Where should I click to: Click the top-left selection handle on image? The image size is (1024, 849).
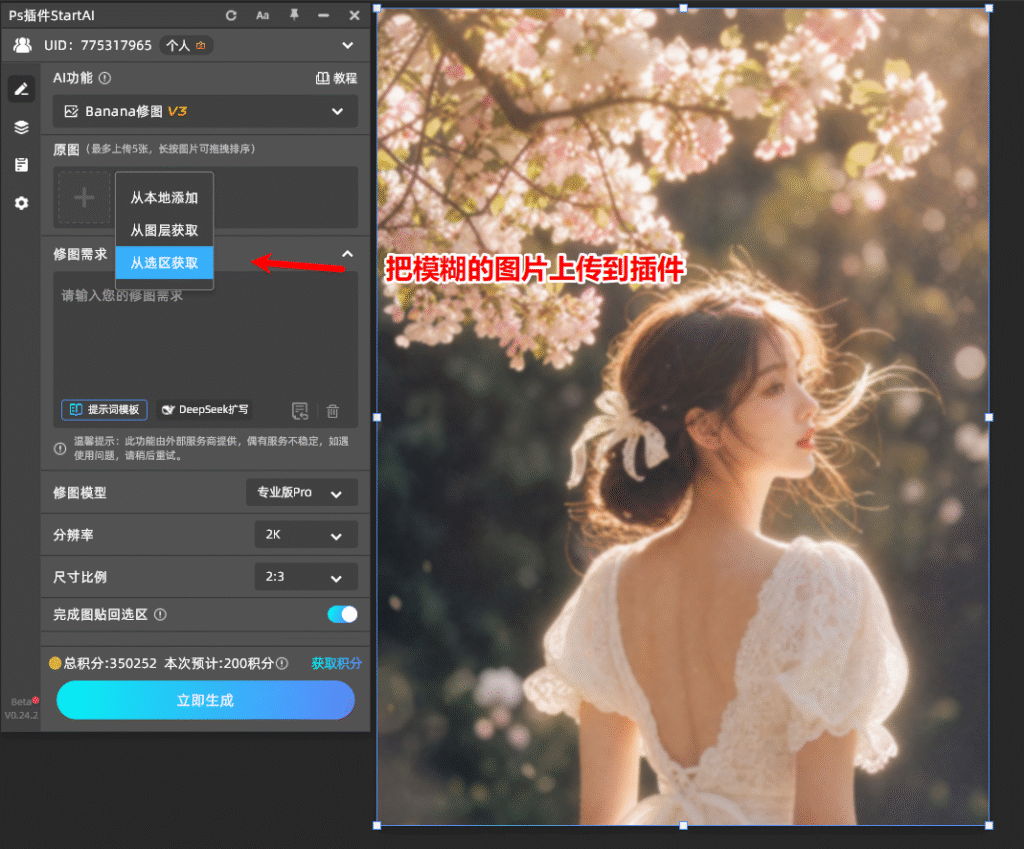(377, 8)
